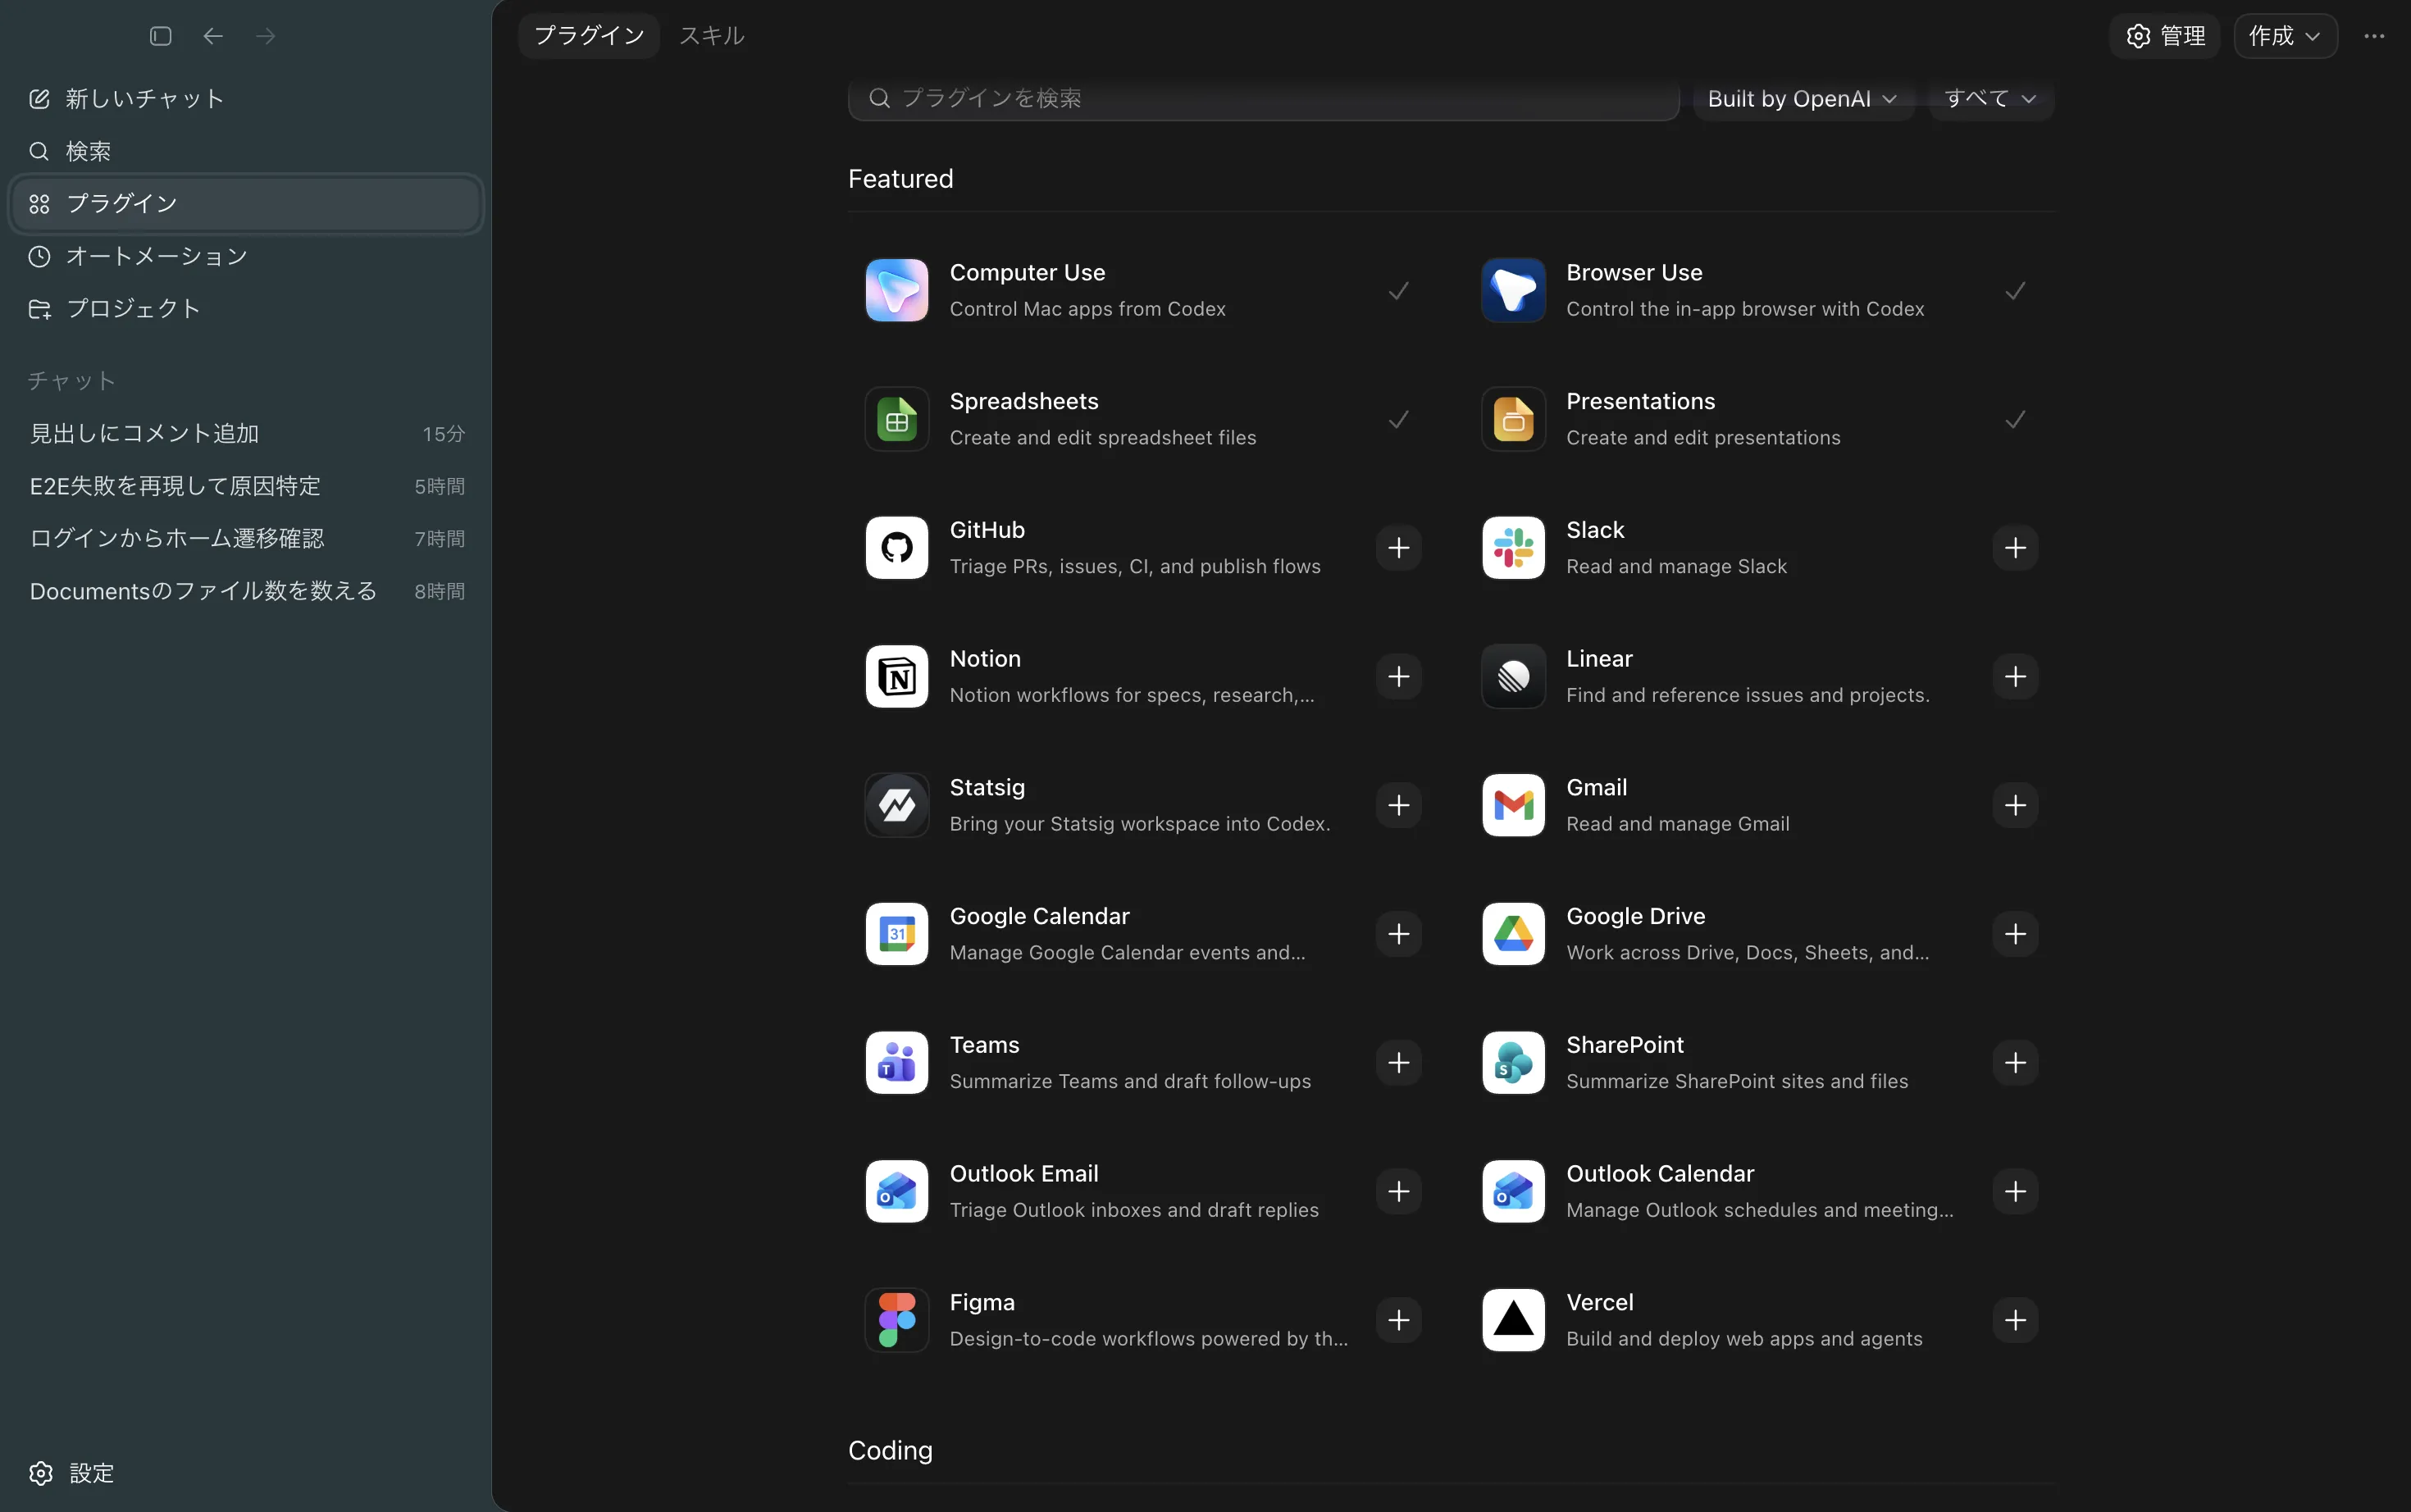Open chat ログインからホーム遷移確認

pyautogui.click(x=246, y=539)
